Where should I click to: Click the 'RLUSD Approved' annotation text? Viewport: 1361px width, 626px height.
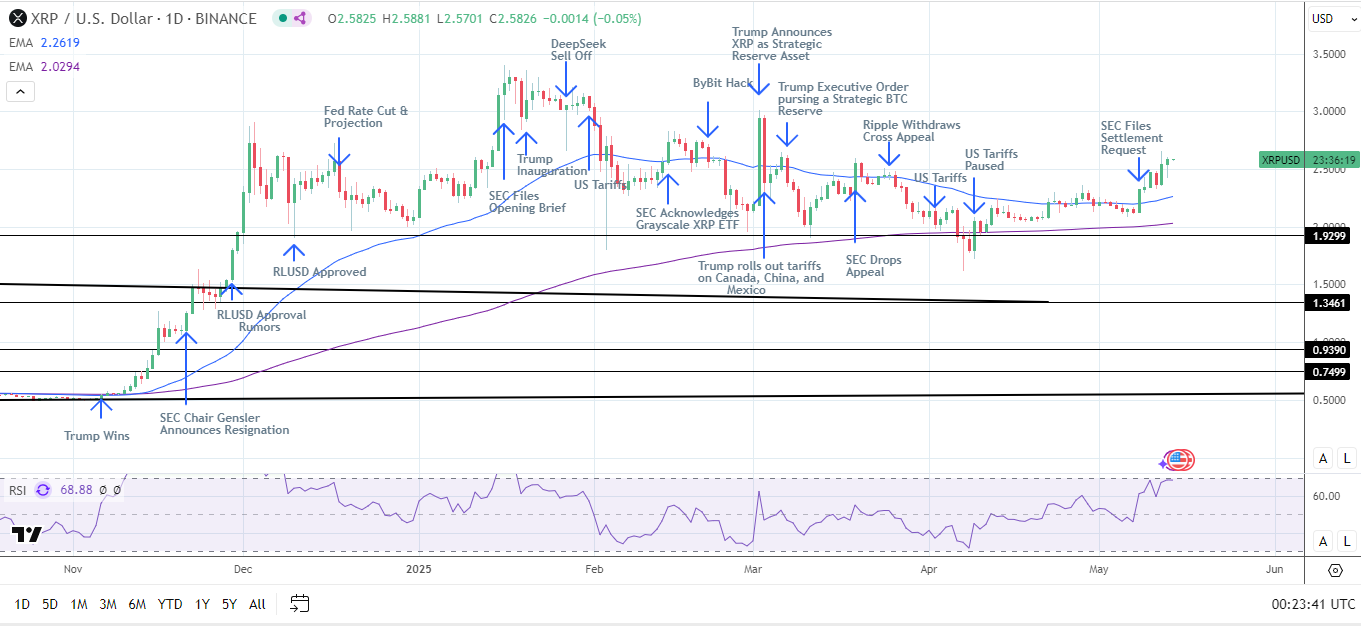(x=320, y=272)
